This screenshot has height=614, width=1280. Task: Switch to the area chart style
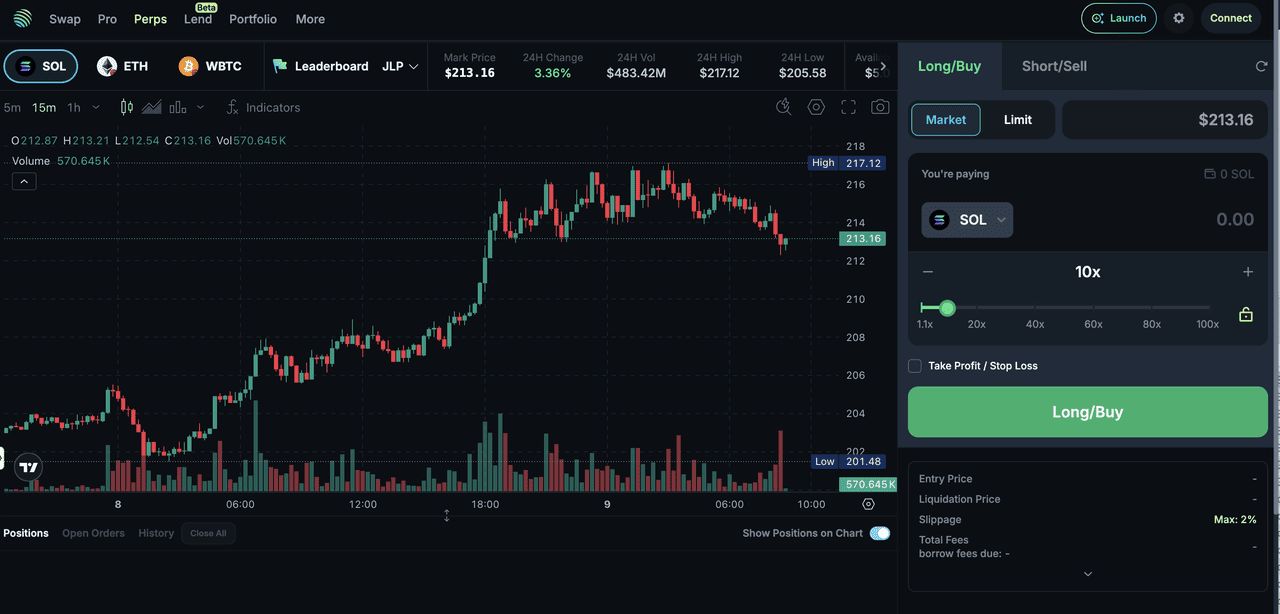point(150,107)
